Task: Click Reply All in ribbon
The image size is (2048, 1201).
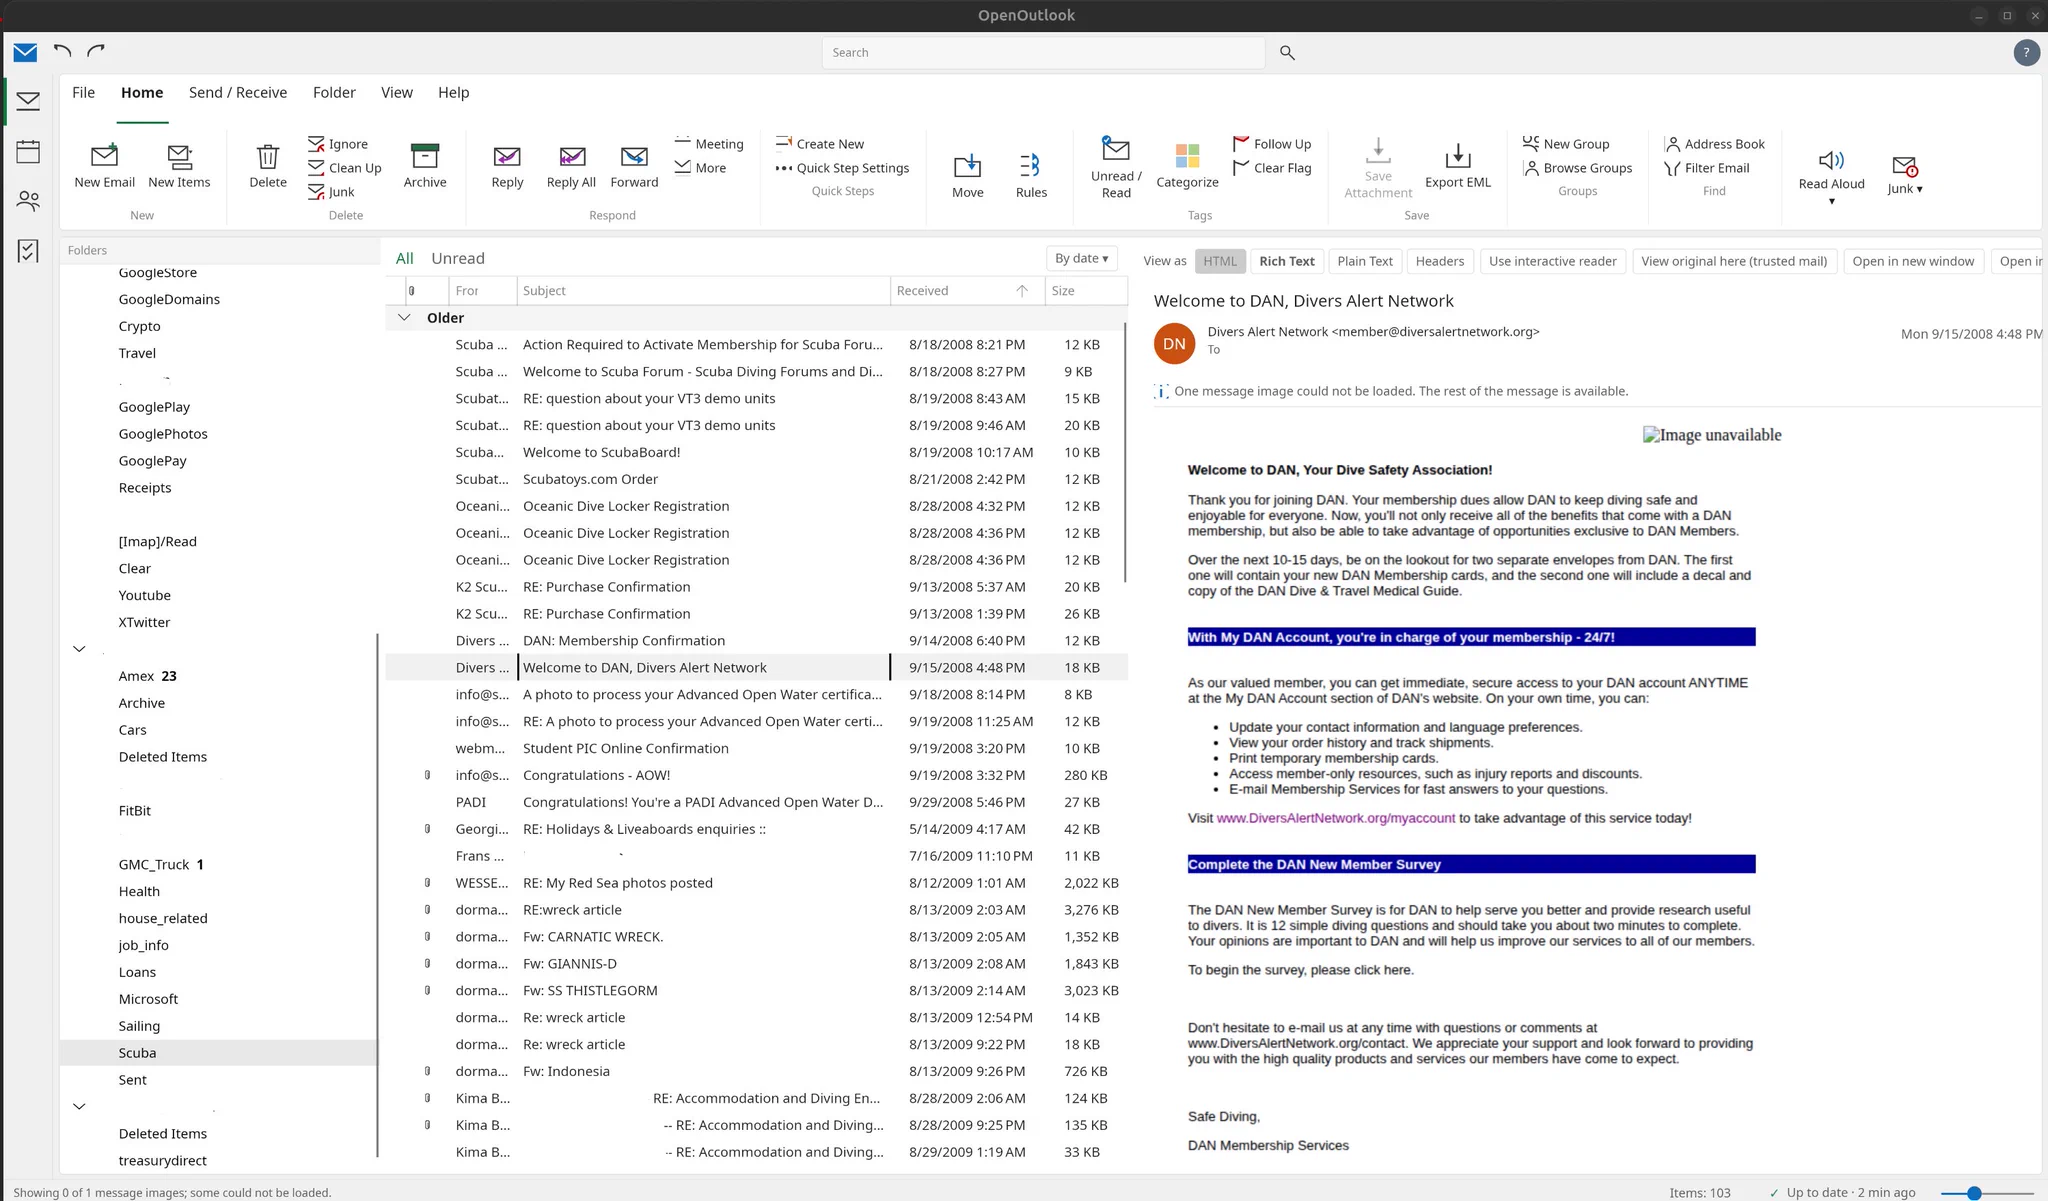Action: coord(571,165)
